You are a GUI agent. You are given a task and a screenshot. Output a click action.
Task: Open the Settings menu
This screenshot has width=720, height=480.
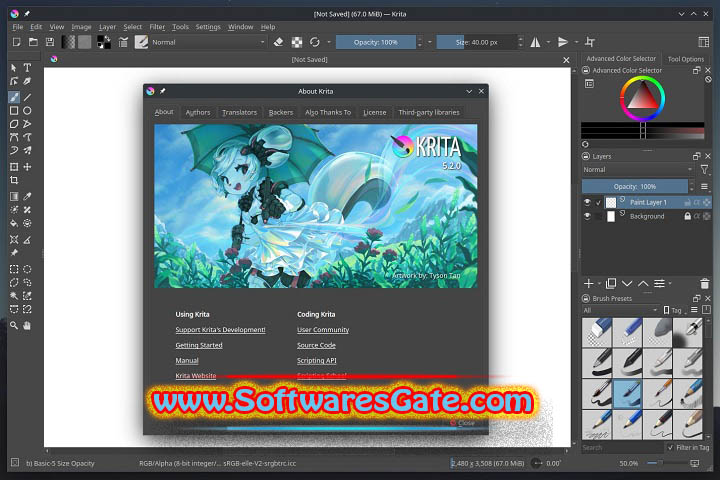[208, 27]
